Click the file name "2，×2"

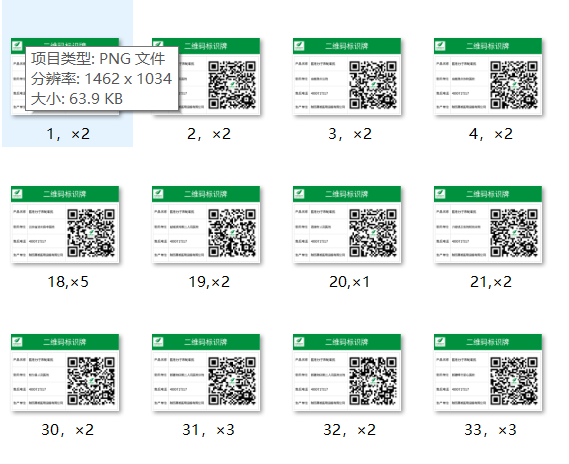(x=209, y=134)
